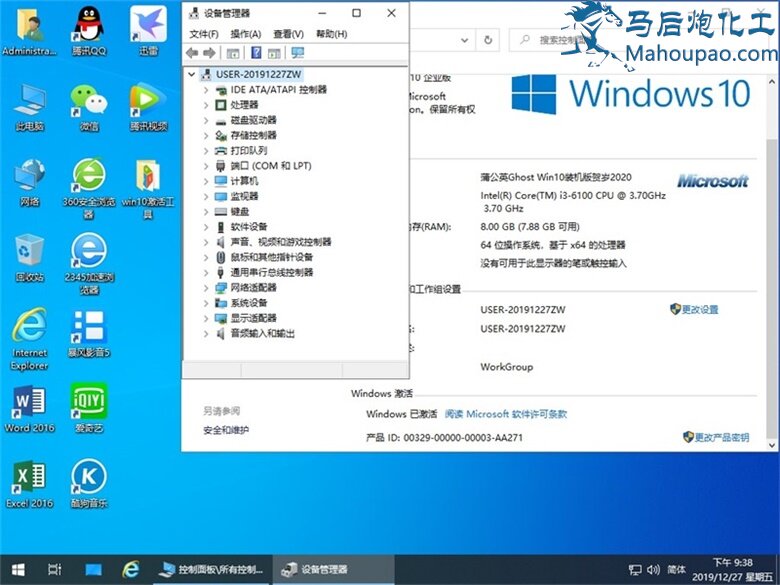
Task: Expand the 处理器 tree node
Action: tap(207, 105)
